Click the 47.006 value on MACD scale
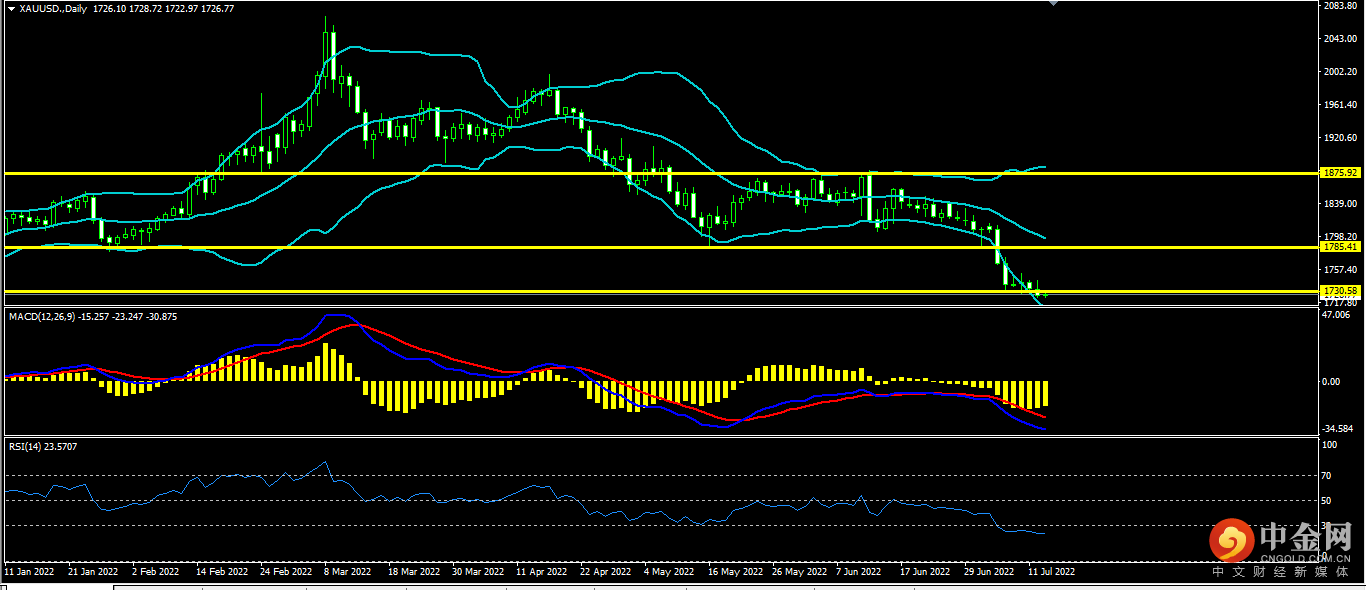Image resolution: width=1366 pixels, height=590 pixels. (1336, 314)
